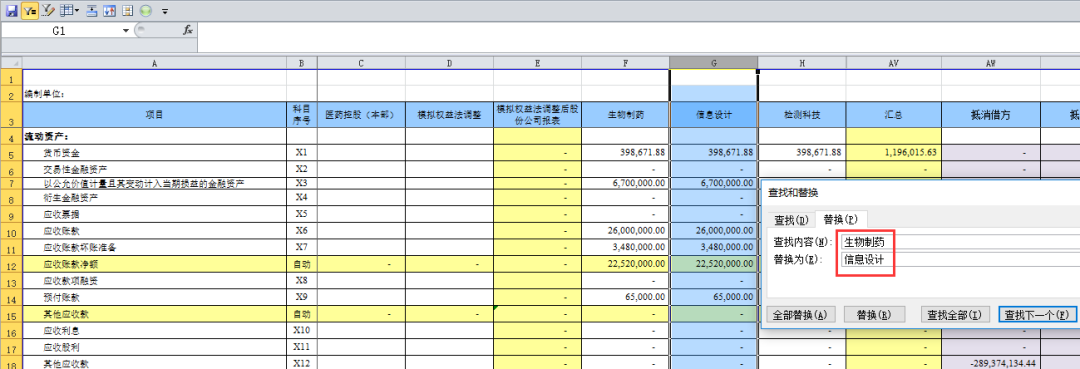Click the 交易性金融资产 row label
This screenshot has width=1080, height=369.
click(76, 169)
